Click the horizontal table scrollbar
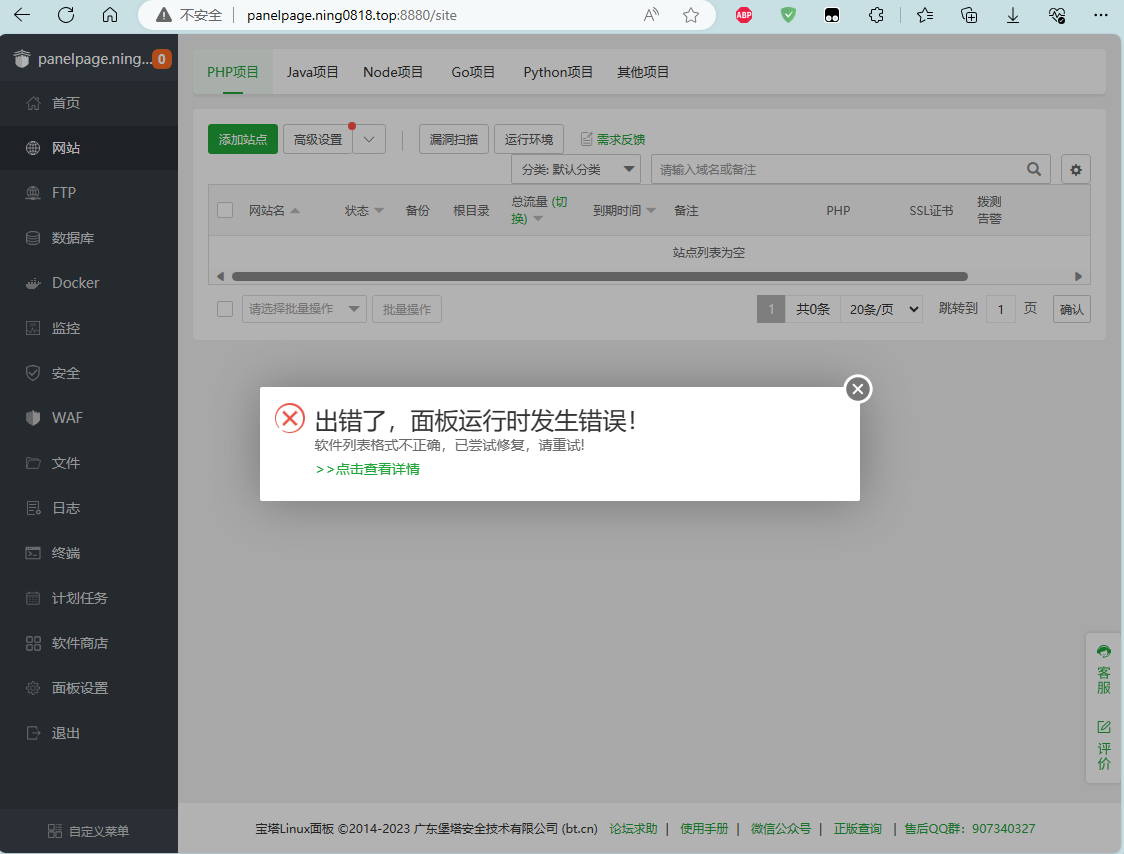 (x=599, y=277)
